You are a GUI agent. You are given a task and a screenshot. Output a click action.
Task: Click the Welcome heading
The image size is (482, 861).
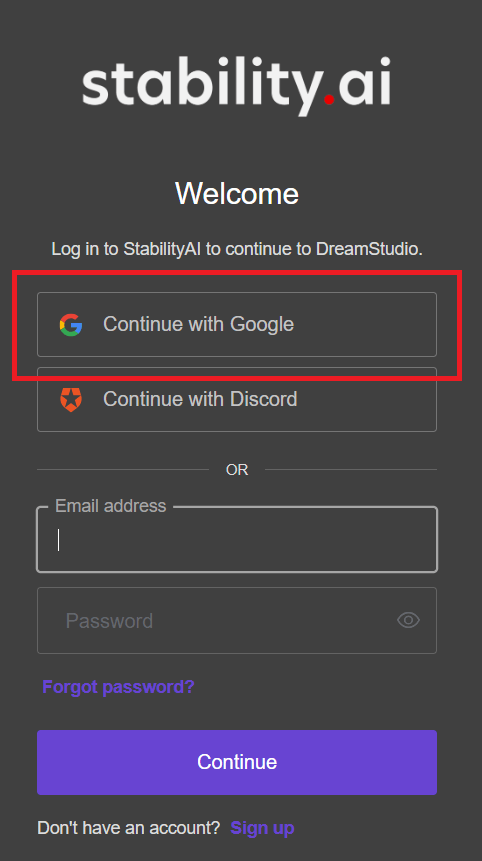click(237, 193)
